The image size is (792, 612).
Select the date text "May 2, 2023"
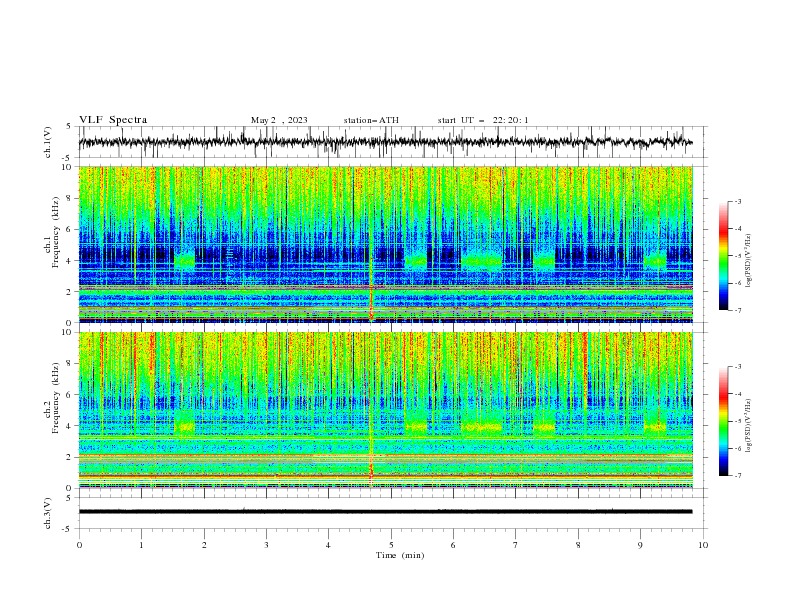tap(279, 120)
